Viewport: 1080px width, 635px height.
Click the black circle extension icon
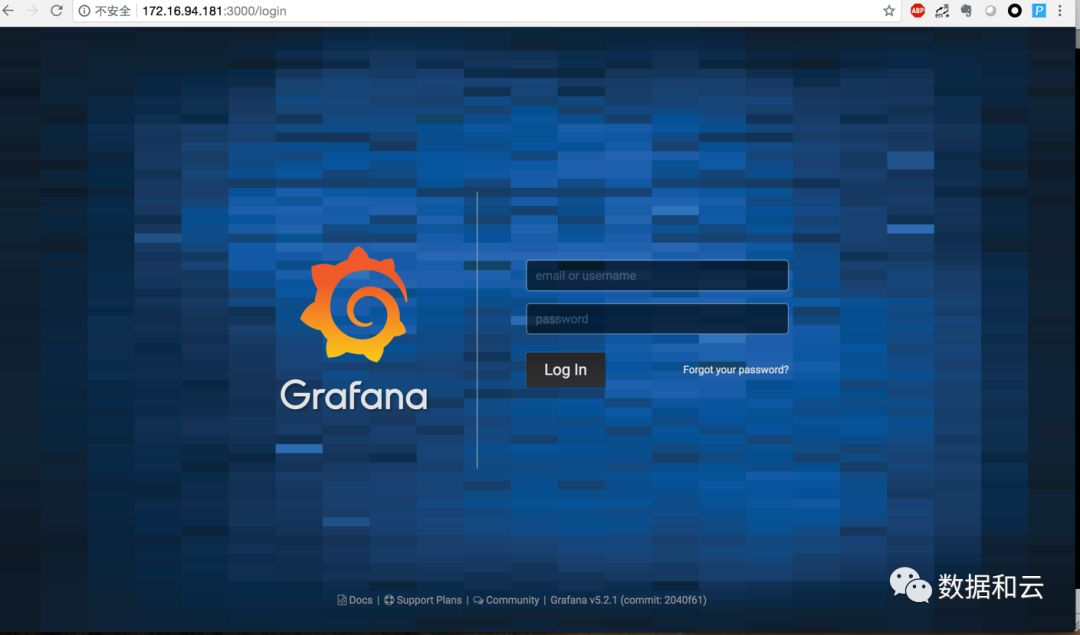click(1015, 11)
